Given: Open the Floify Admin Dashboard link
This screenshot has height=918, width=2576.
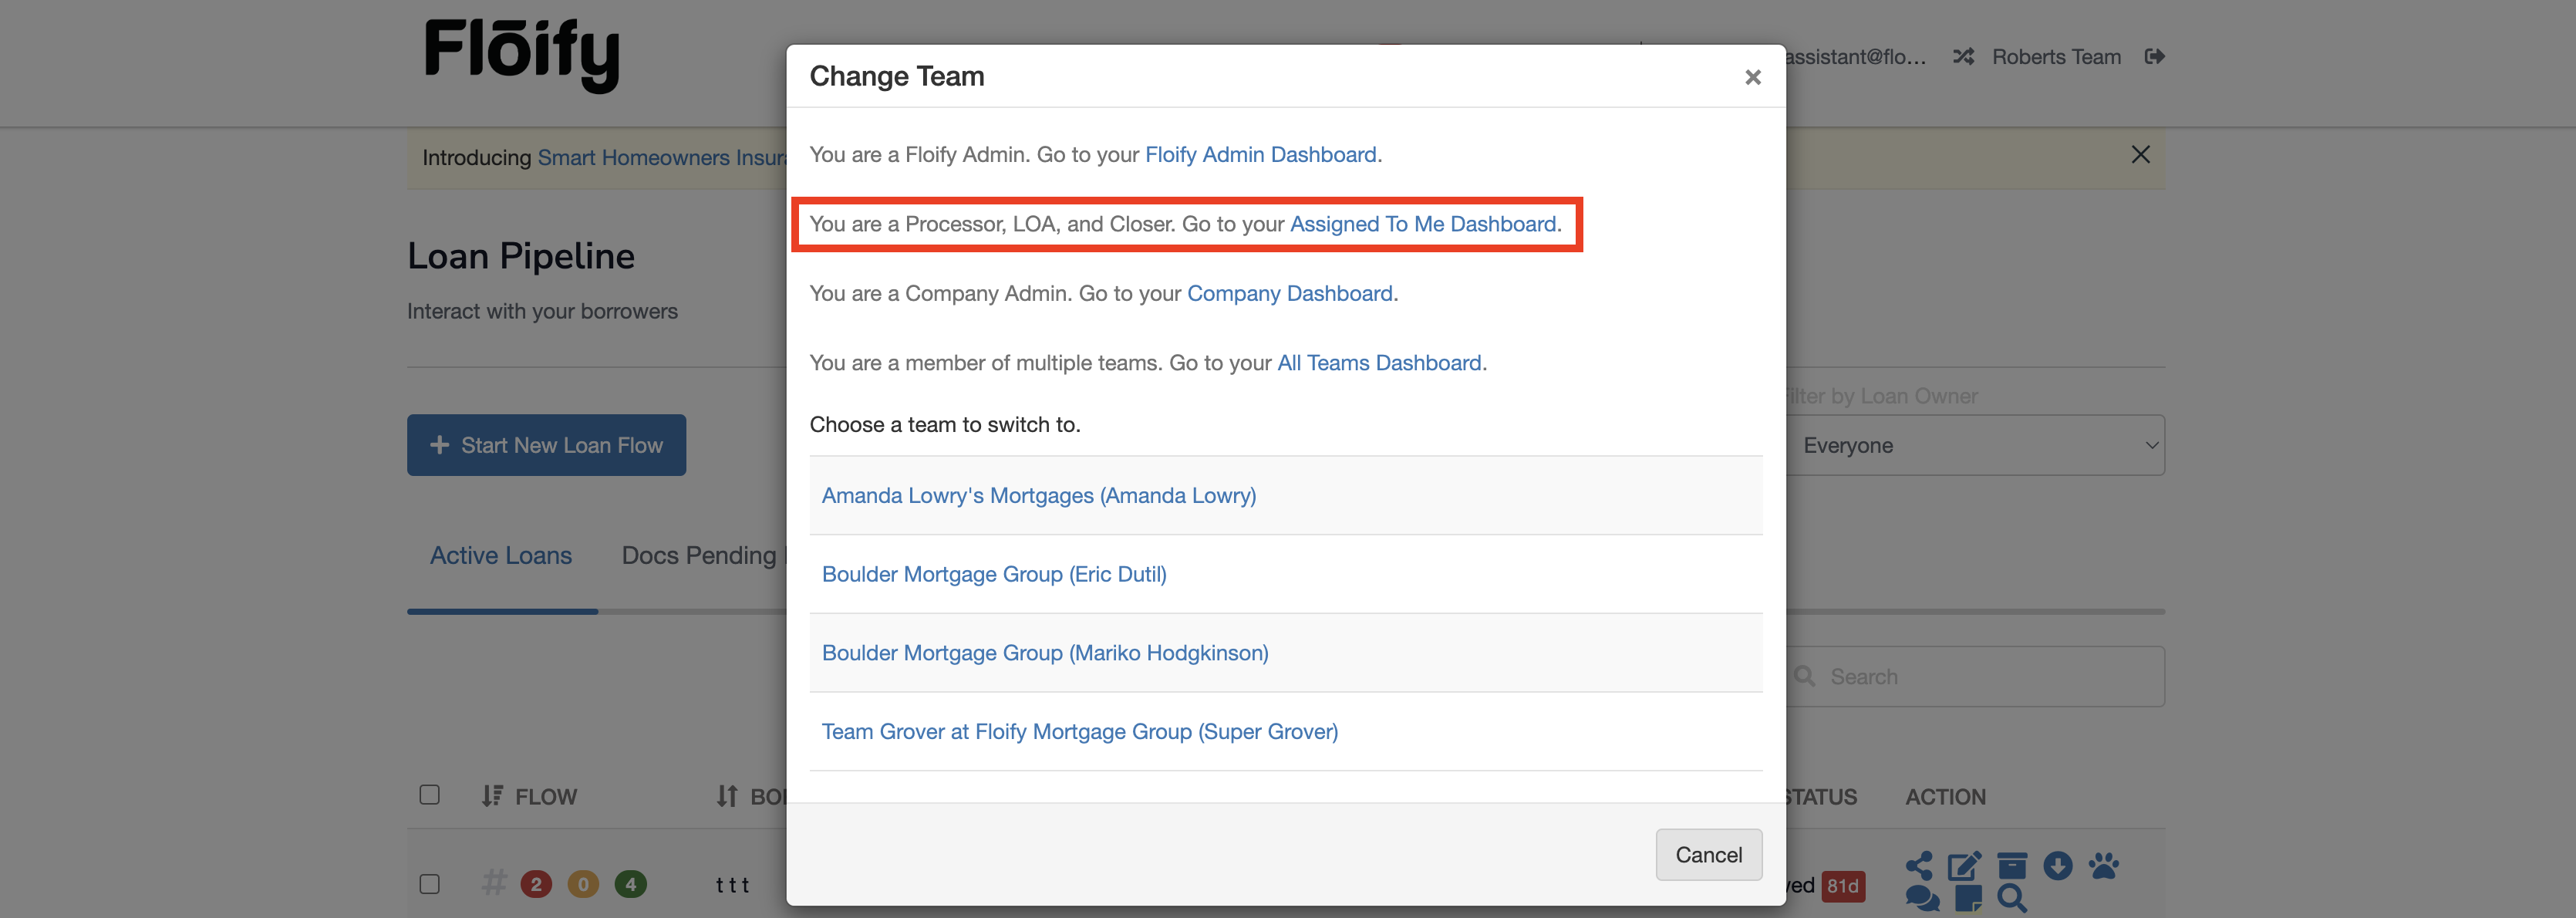Looking at the screenshot, I should tap(1260, 155).
